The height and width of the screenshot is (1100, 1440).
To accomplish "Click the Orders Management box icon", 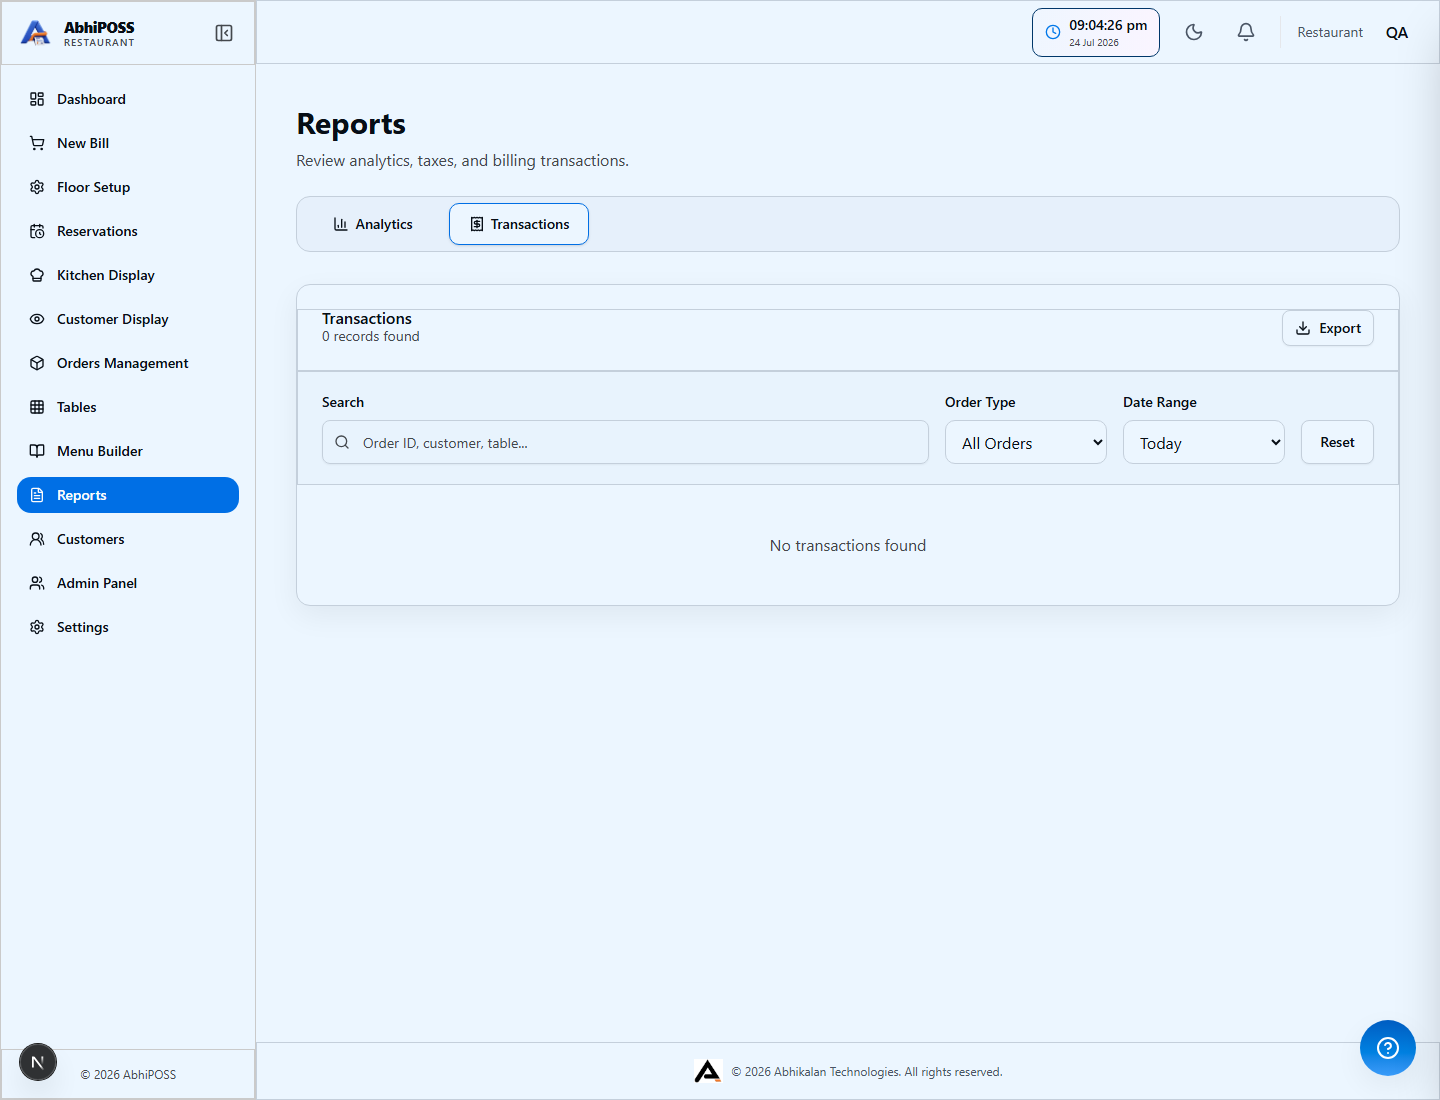I will (x=37, y=363).
